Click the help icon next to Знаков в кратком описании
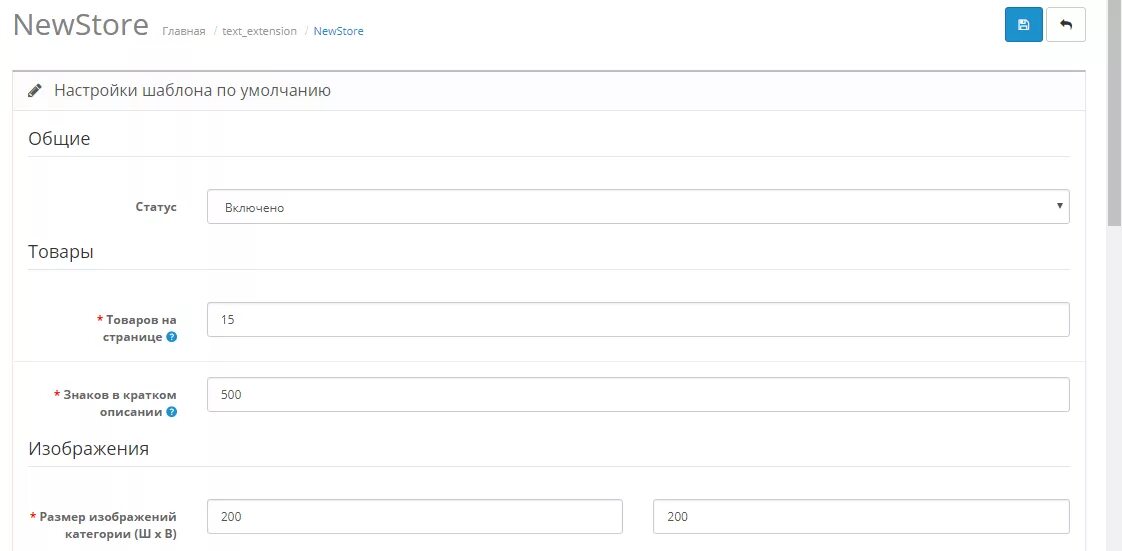This screenshot has height=551, width=1122. pos(172,412)
